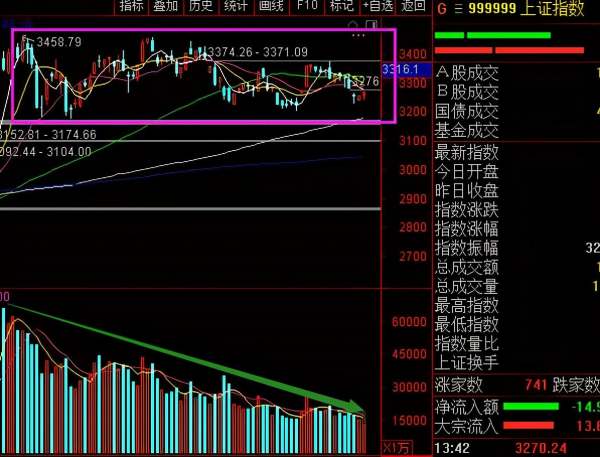Select the 画线 drawing tool
The image size is (600, 457).
pos(271,7)
